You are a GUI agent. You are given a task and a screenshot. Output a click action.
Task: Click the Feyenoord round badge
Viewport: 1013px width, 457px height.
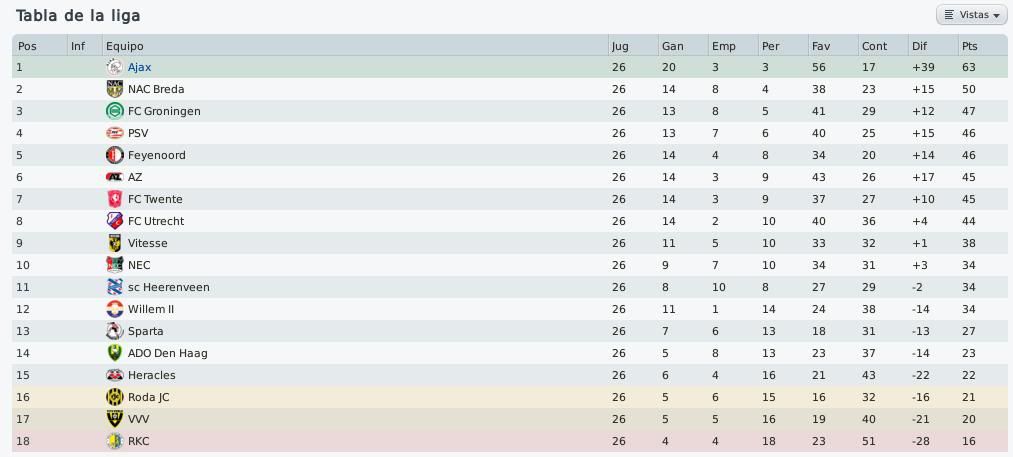114,154
